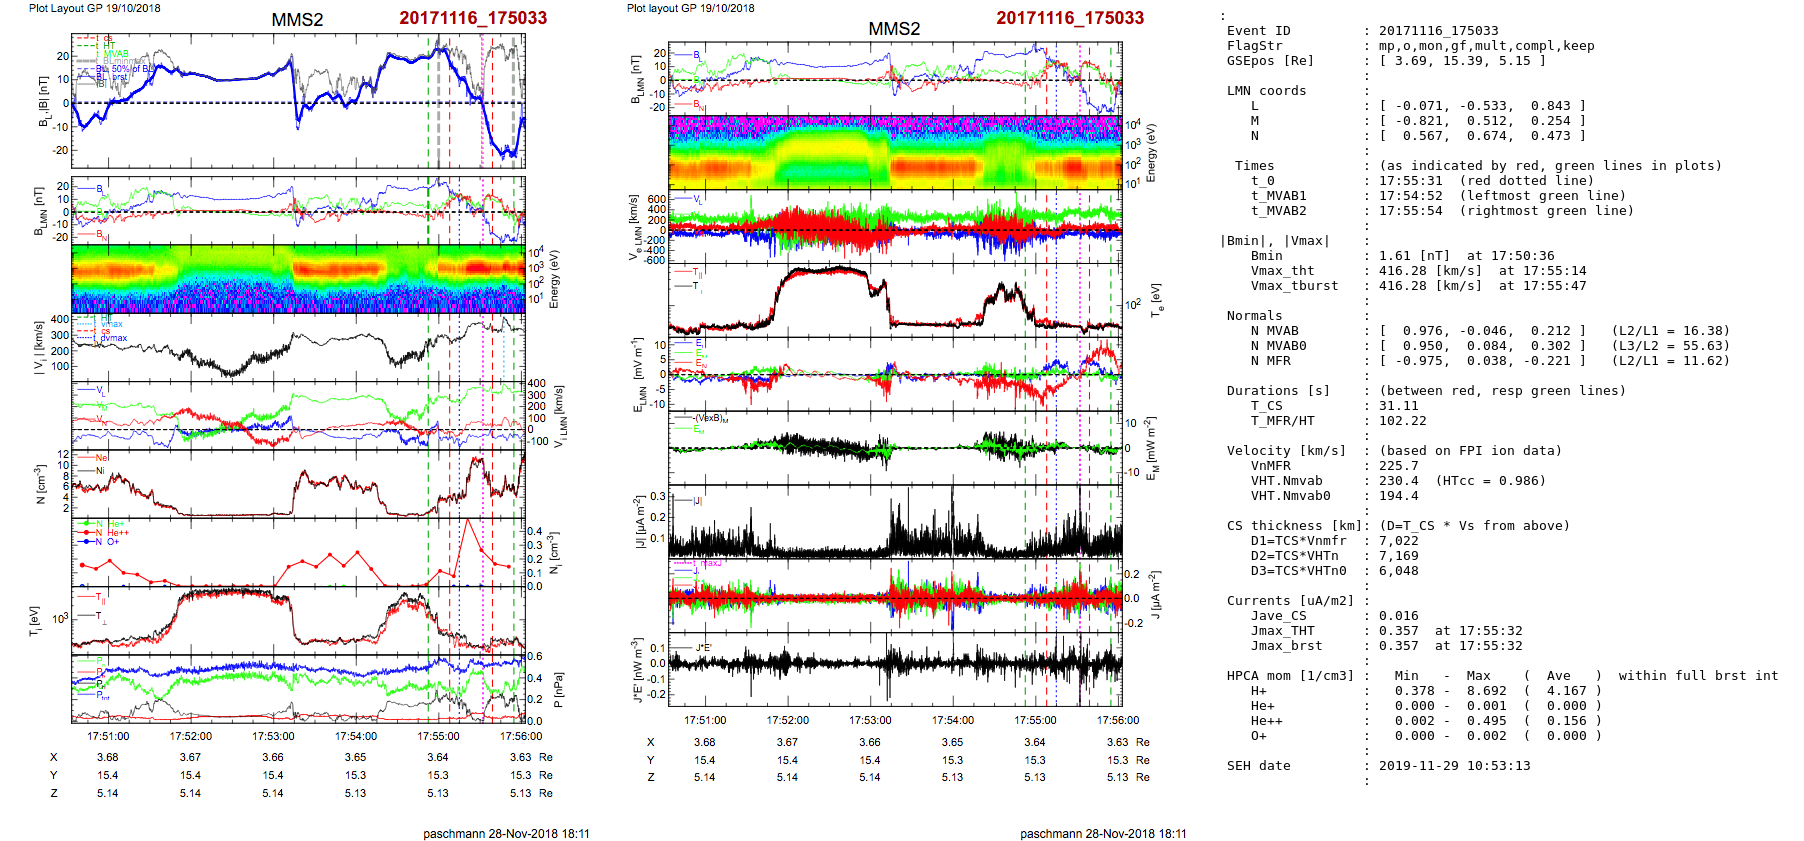Screen dimensions: 1804x841
Task: Click the t_MVAB1 time value 17:54:52
Action: pyautogui.click(x=1411, y=196)
